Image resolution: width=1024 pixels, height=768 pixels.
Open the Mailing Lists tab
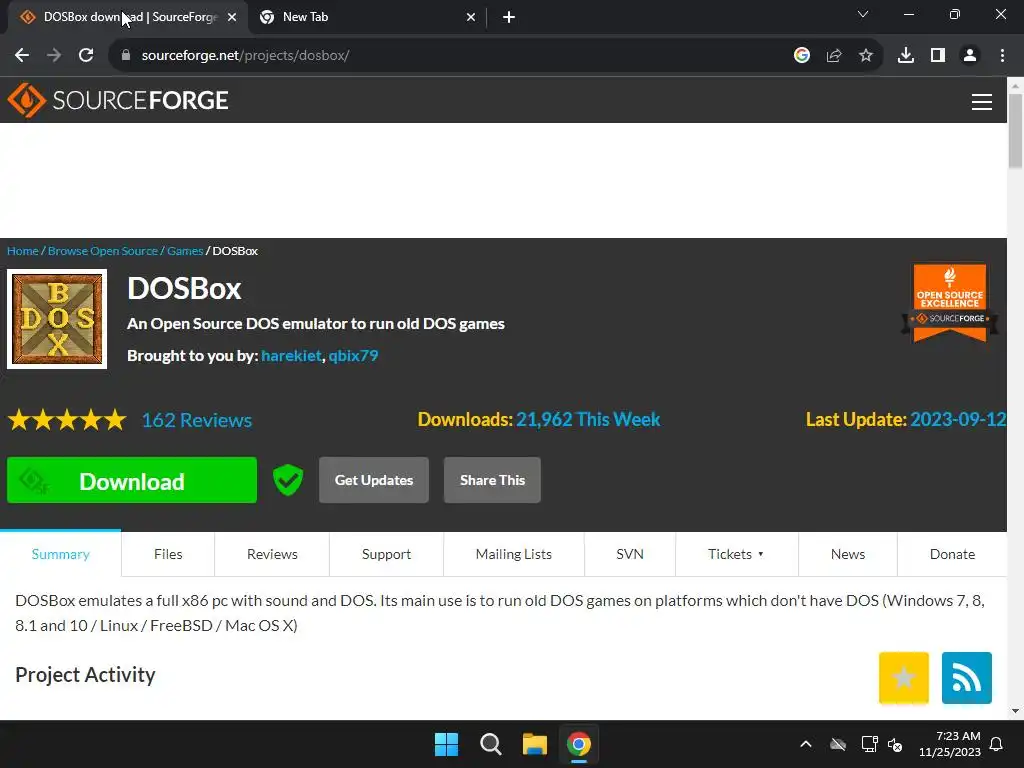pyautogui.click(x=513, y=554)
